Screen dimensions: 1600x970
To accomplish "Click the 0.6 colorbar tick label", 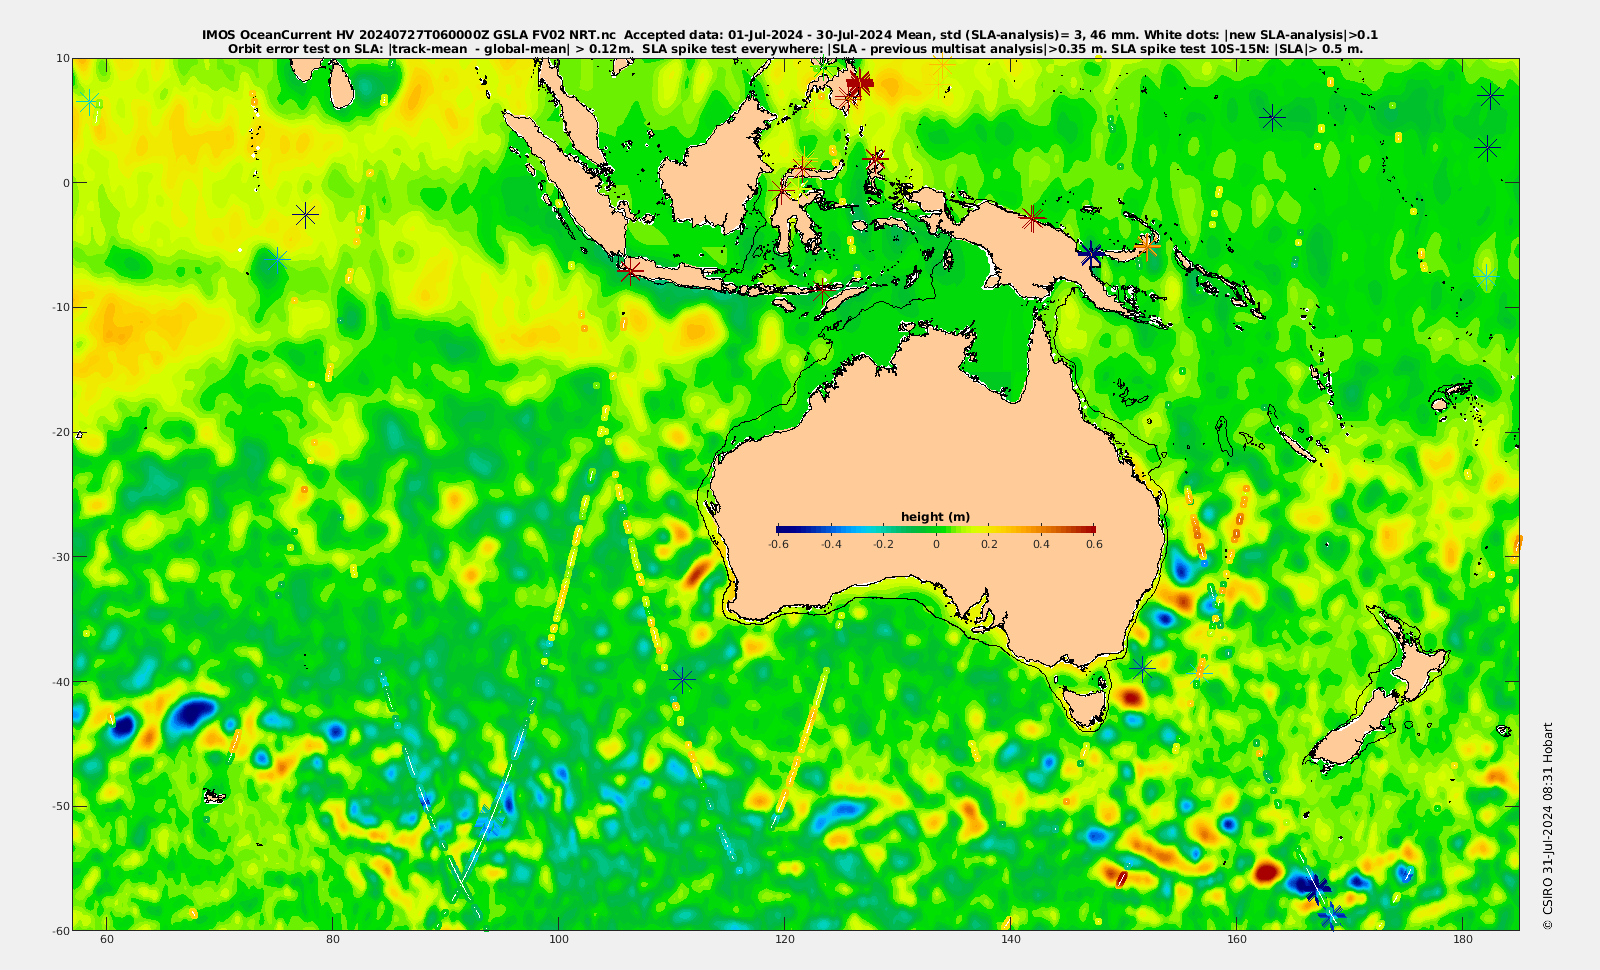I will [1094, 544].
